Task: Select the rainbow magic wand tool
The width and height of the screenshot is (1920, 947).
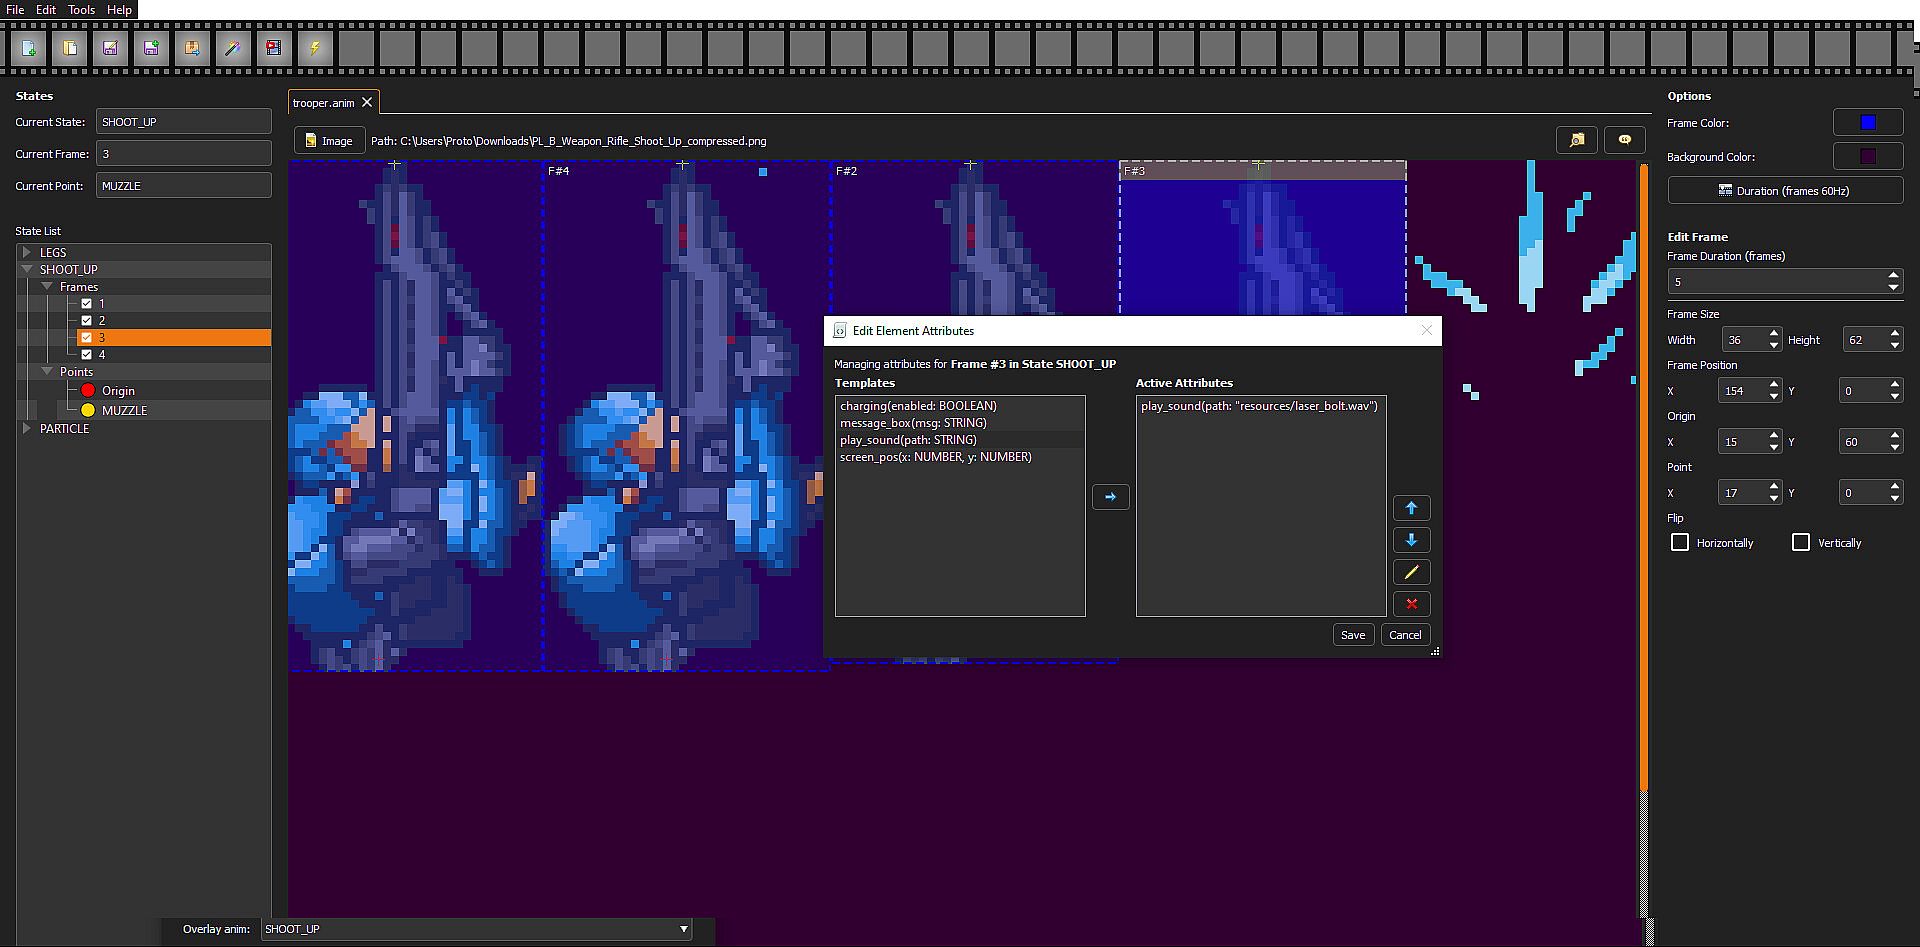Action: pos(233,48)
